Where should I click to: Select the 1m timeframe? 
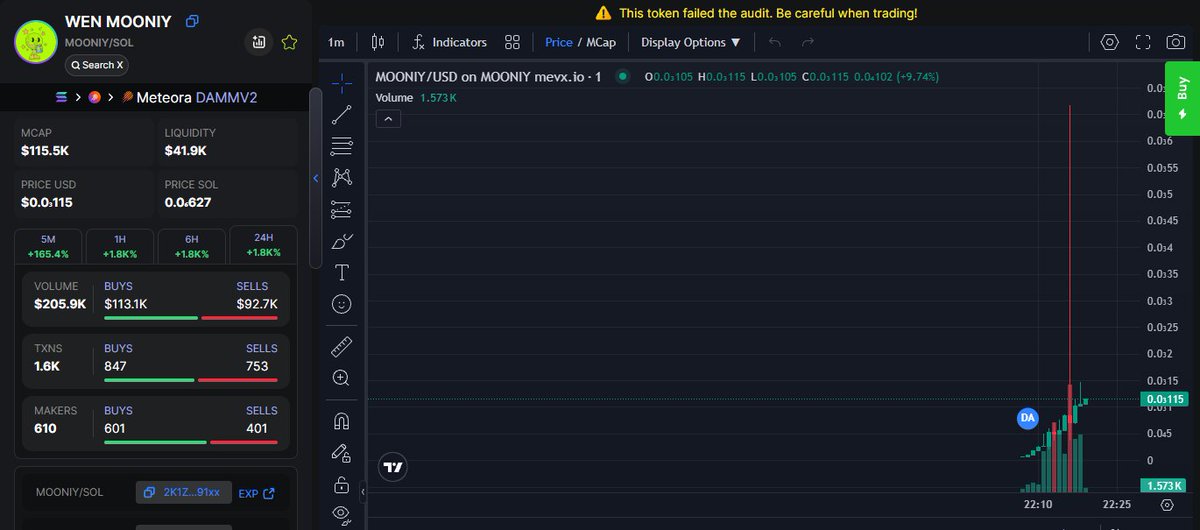pos(336,42)
